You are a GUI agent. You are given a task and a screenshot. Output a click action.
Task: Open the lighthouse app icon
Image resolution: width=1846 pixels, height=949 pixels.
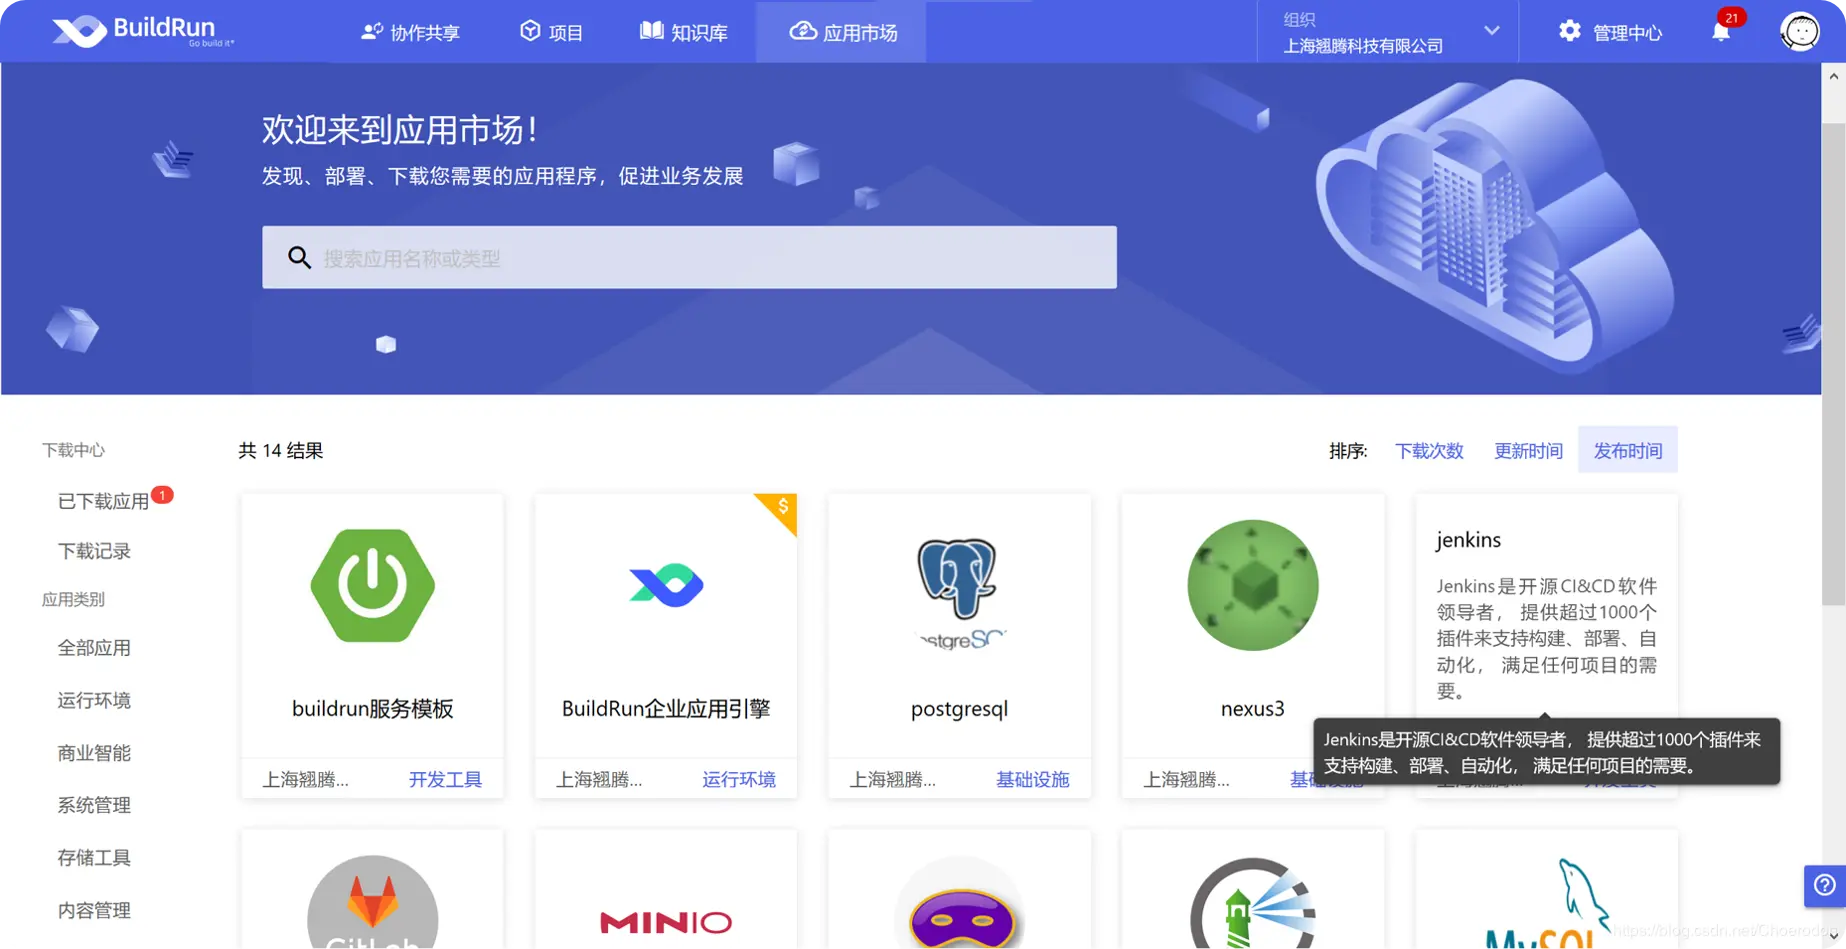[x=1253, y=902]
